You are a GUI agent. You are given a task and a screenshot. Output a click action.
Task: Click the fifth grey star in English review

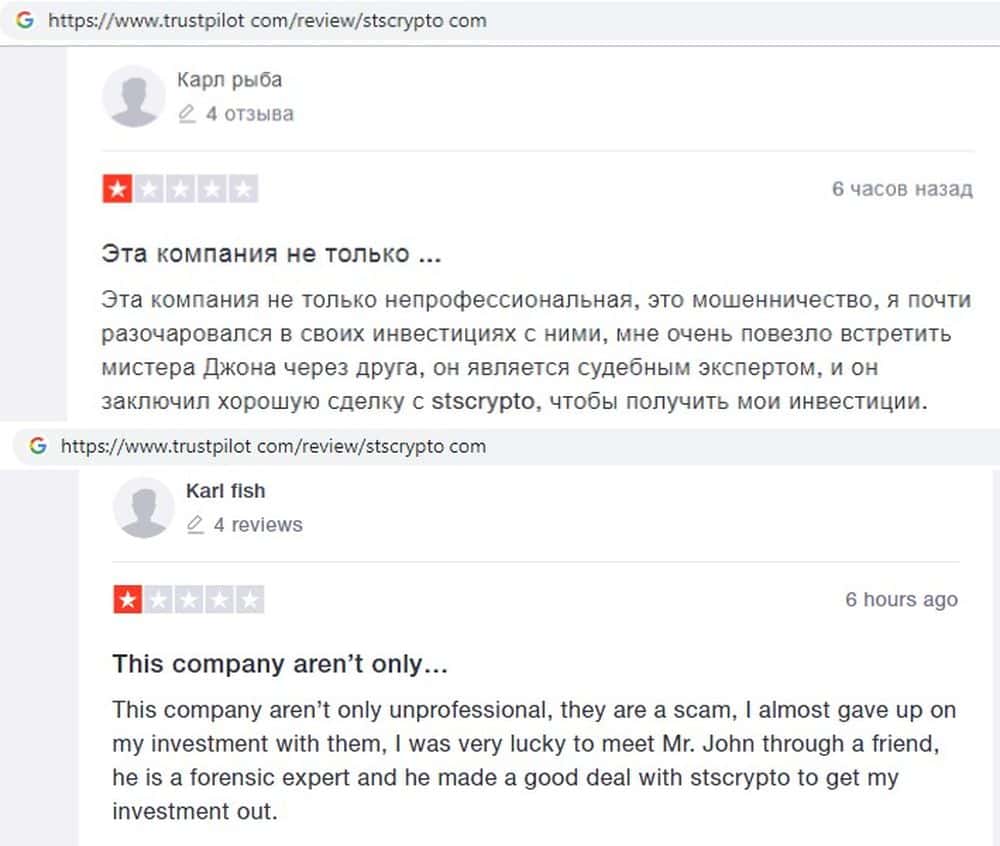coord(251,600)
